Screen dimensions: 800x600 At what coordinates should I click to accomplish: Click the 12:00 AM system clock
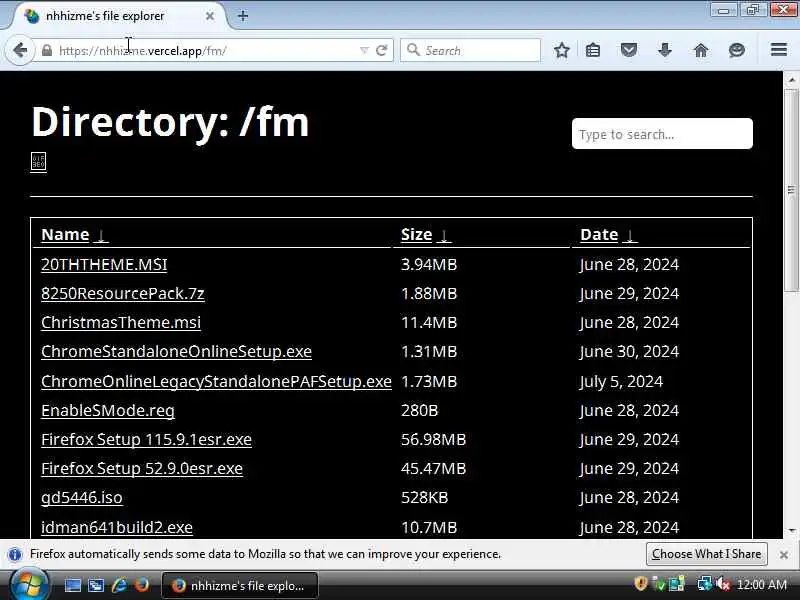coord(762,585)
